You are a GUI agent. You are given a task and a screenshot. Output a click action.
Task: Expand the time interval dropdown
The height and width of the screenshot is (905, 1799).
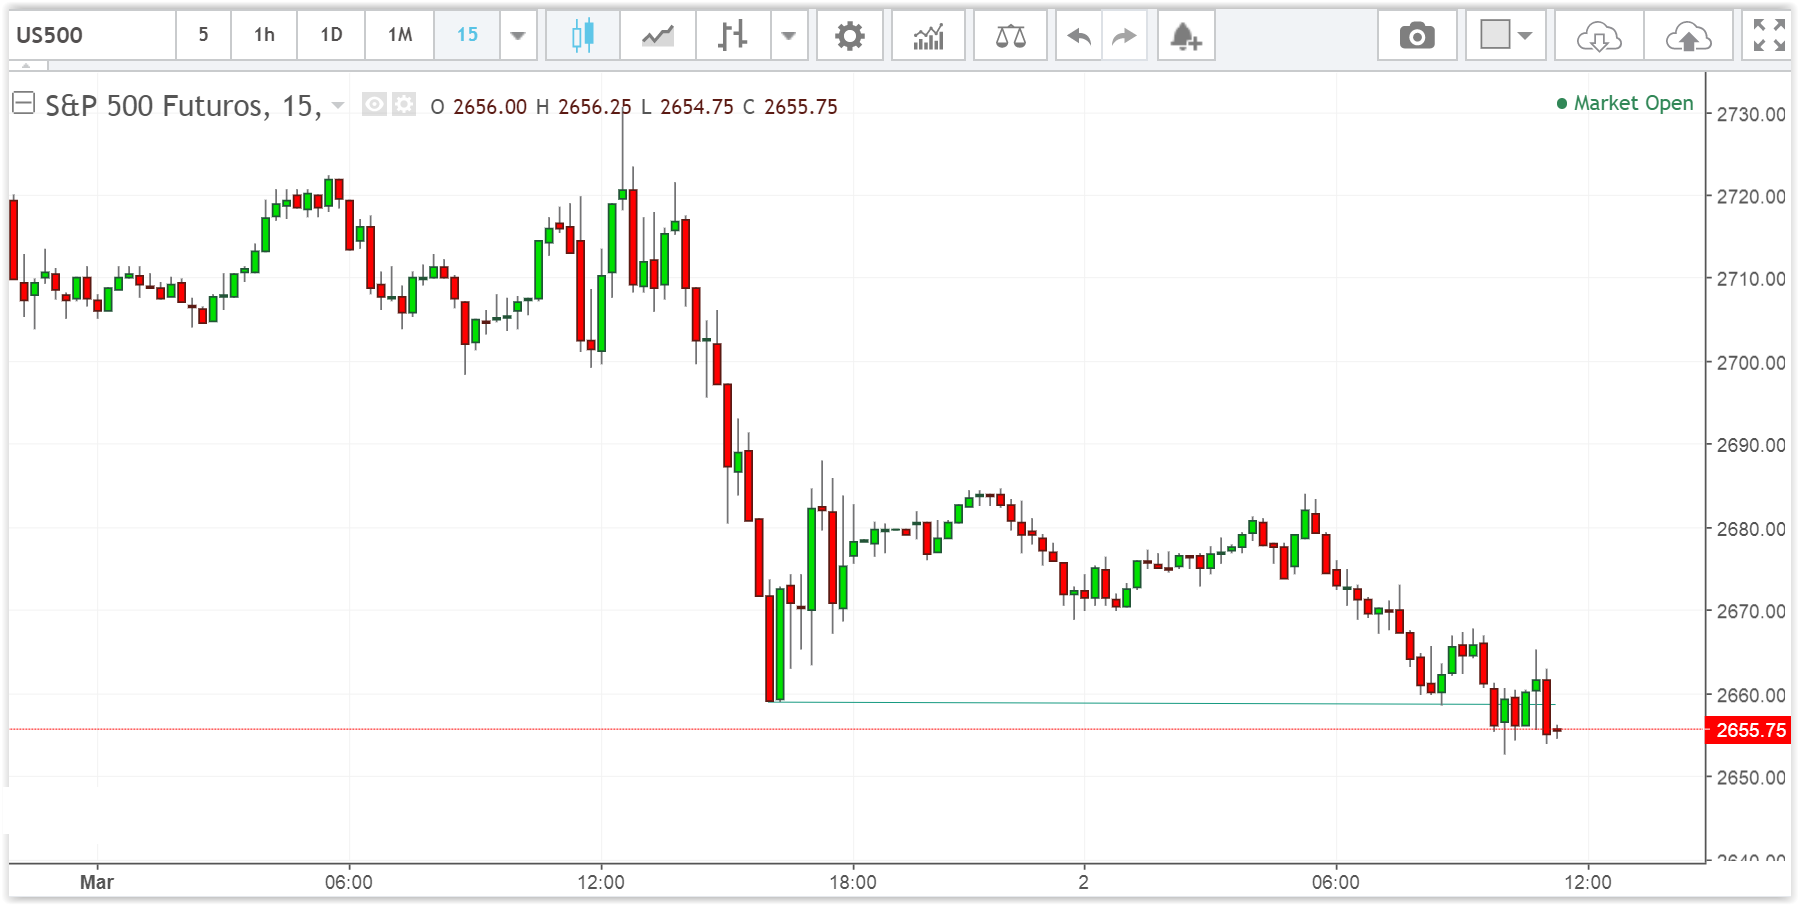[x=518, y=36]
